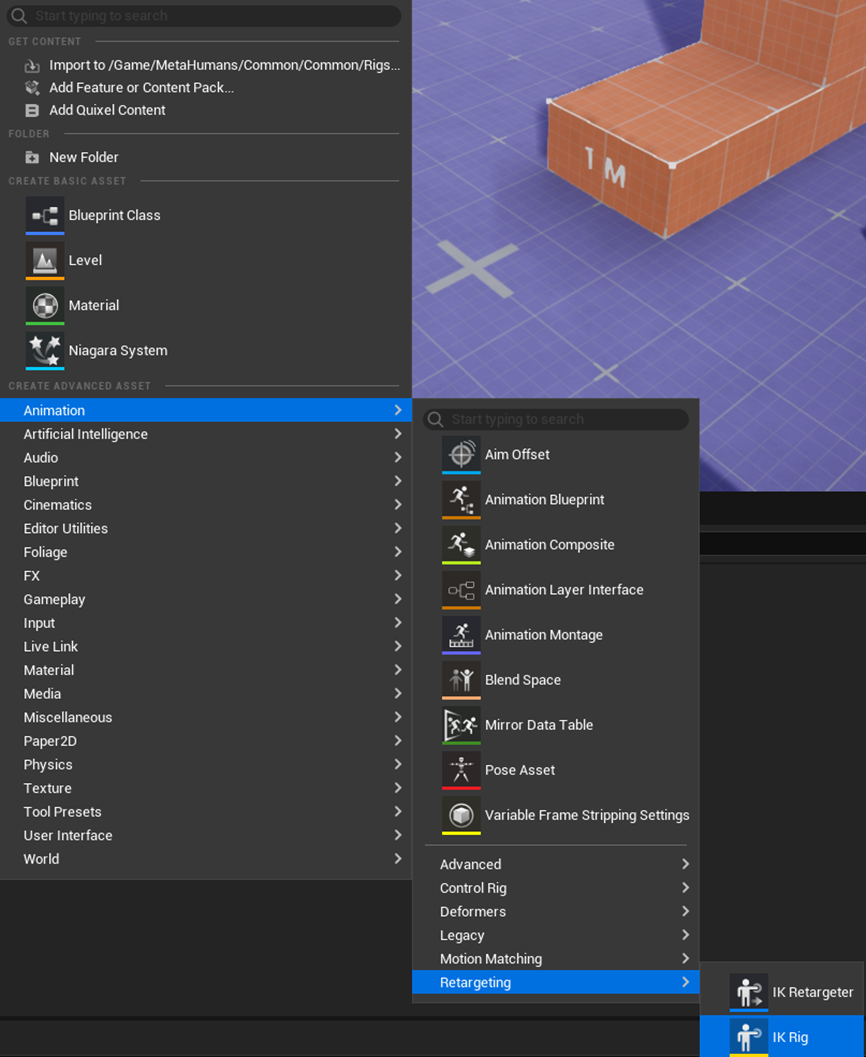
Task: Click the New Folder icon
Action: tap(32, 157)
